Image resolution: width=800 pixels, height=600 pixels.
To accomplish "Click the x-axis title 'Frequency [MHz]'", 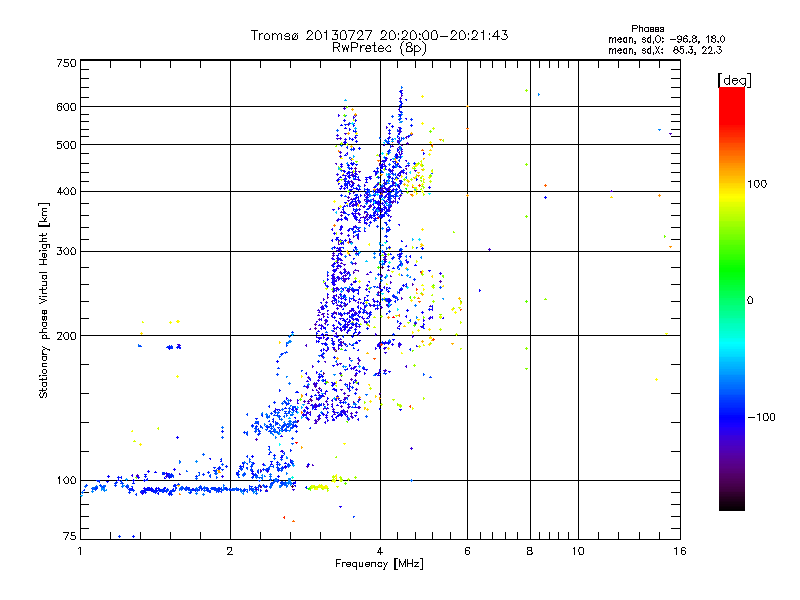I will (379, 564).
